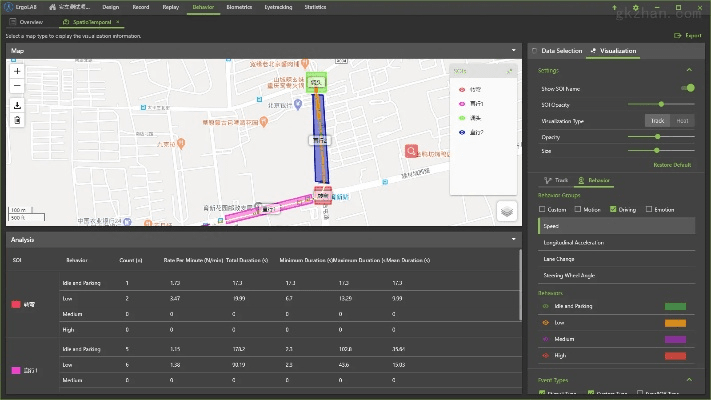This screenshot has height=400, width=711.
Task: Collapse the Settings section
Action: tap(688, 70)
